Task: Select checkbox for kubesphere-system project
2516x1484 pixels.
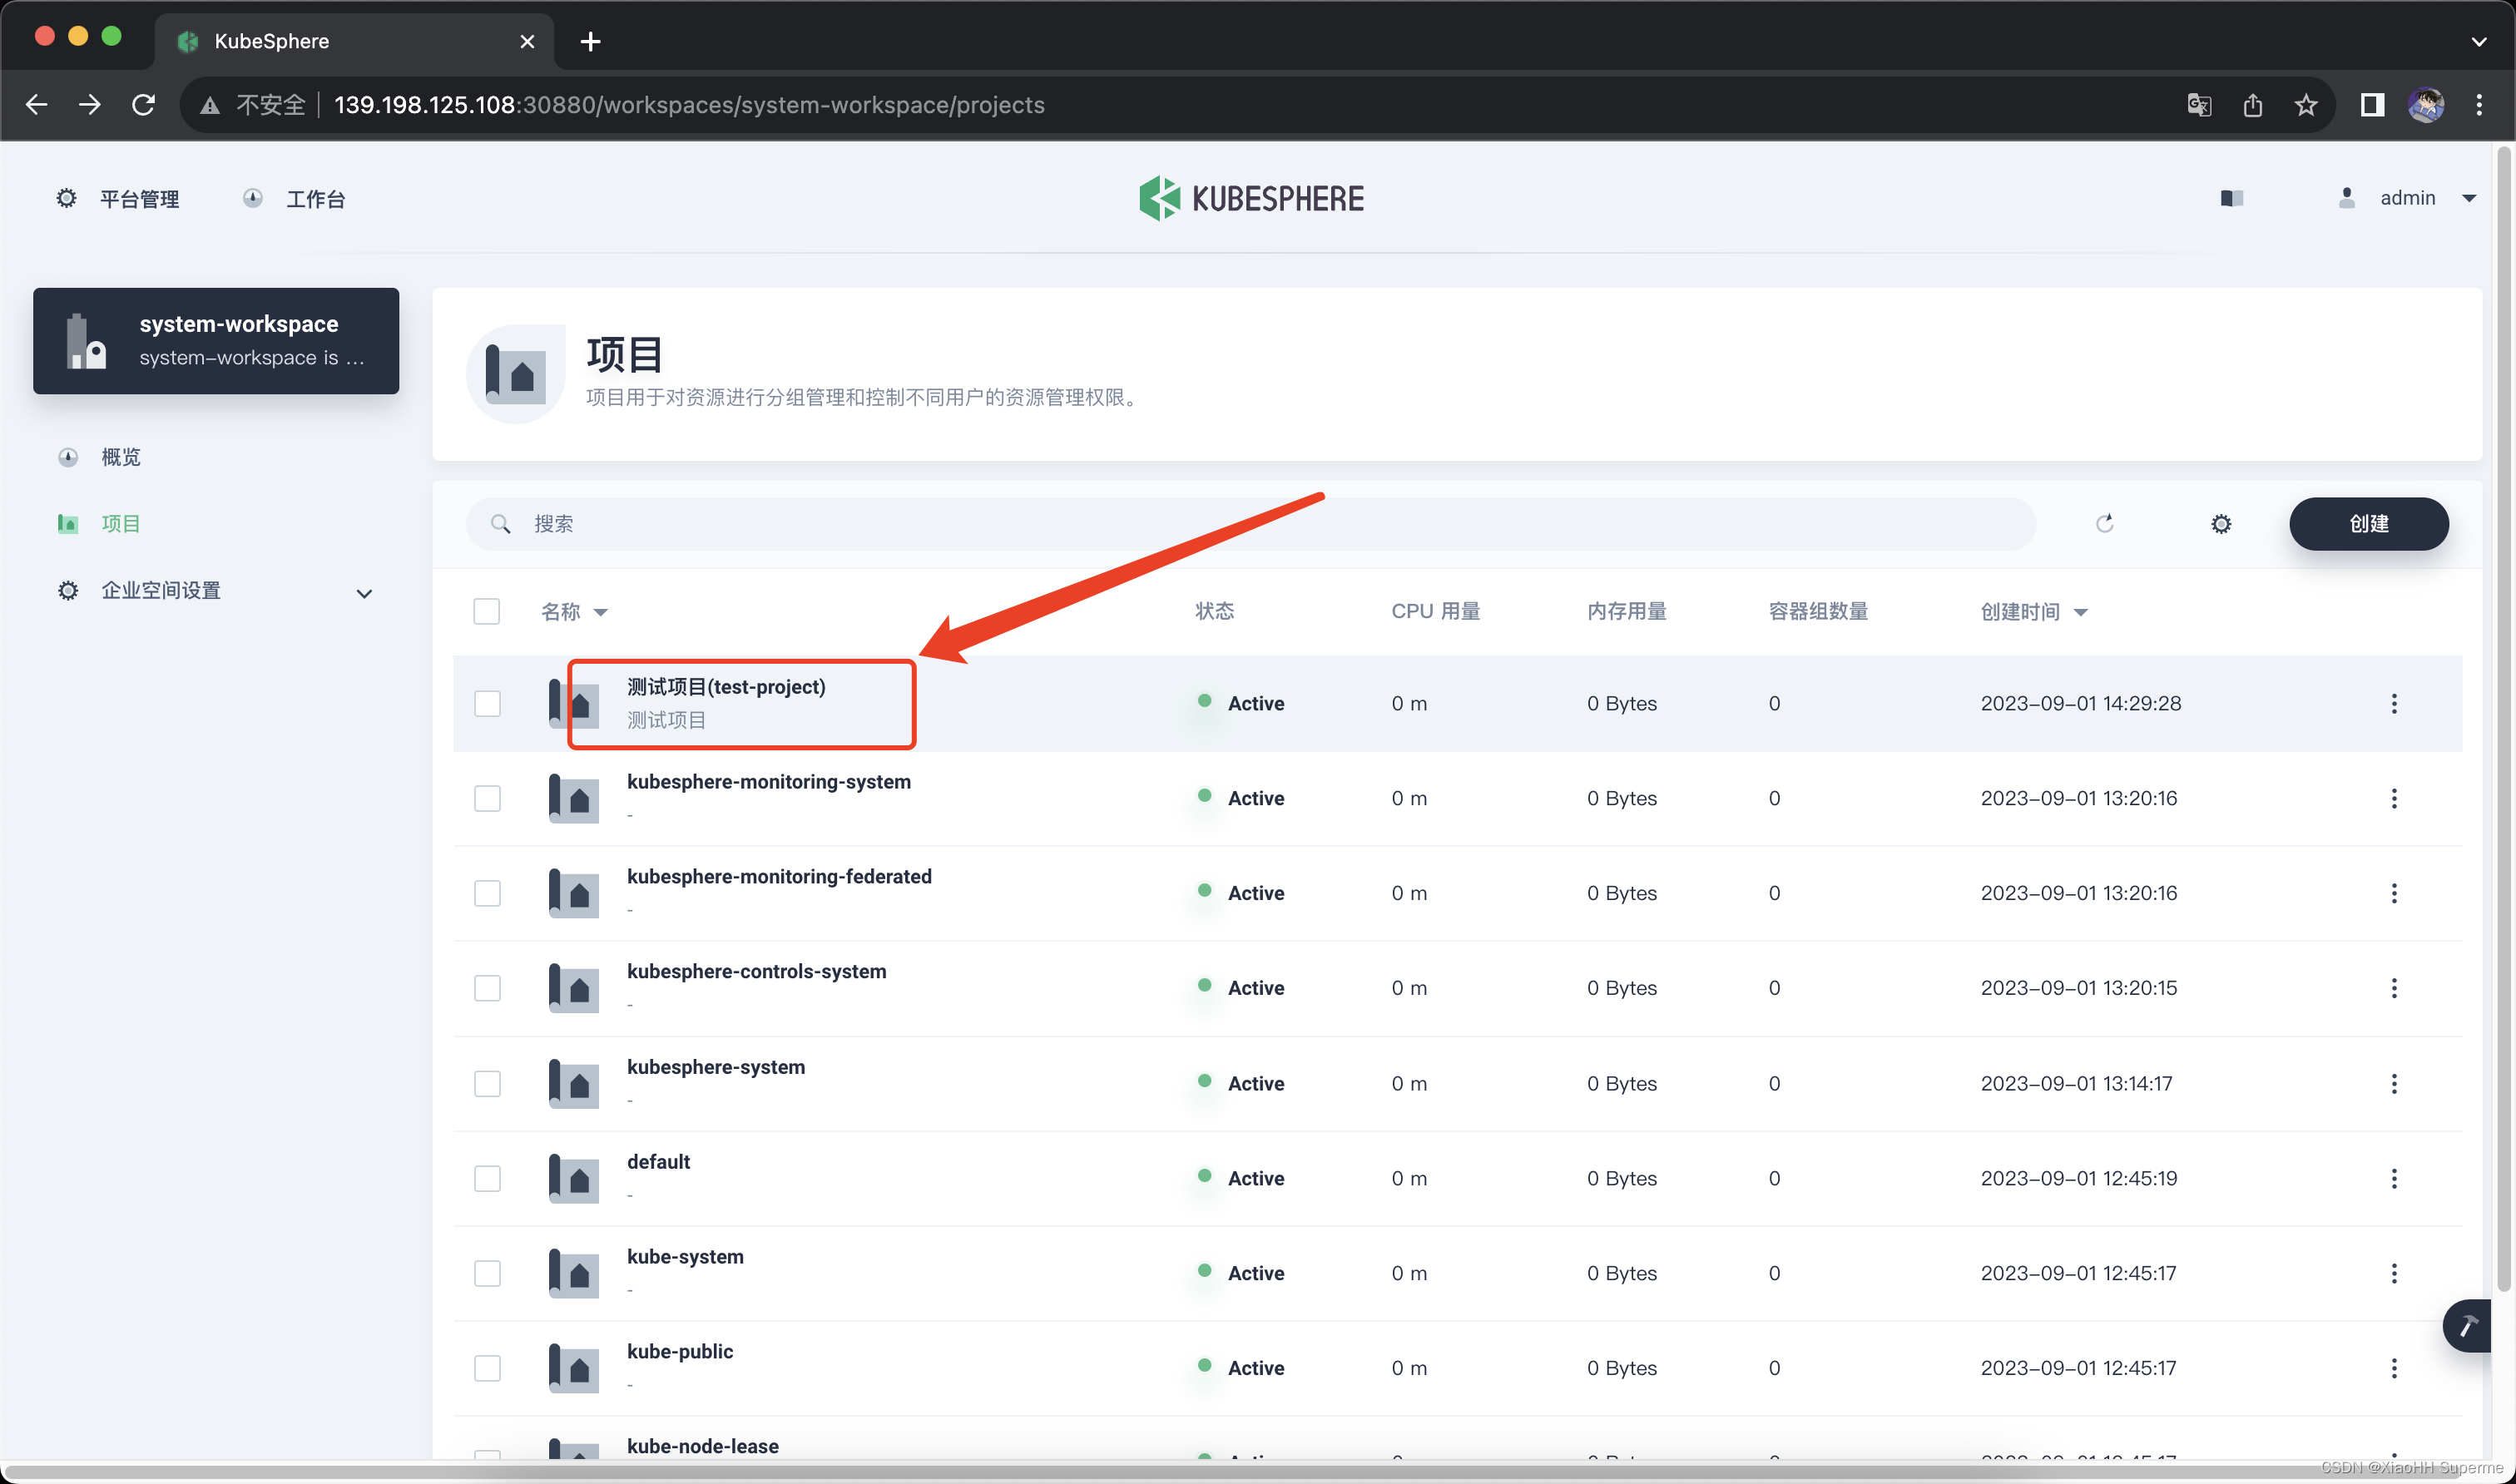Action: pyautogui.click(x=487, y=1083)
